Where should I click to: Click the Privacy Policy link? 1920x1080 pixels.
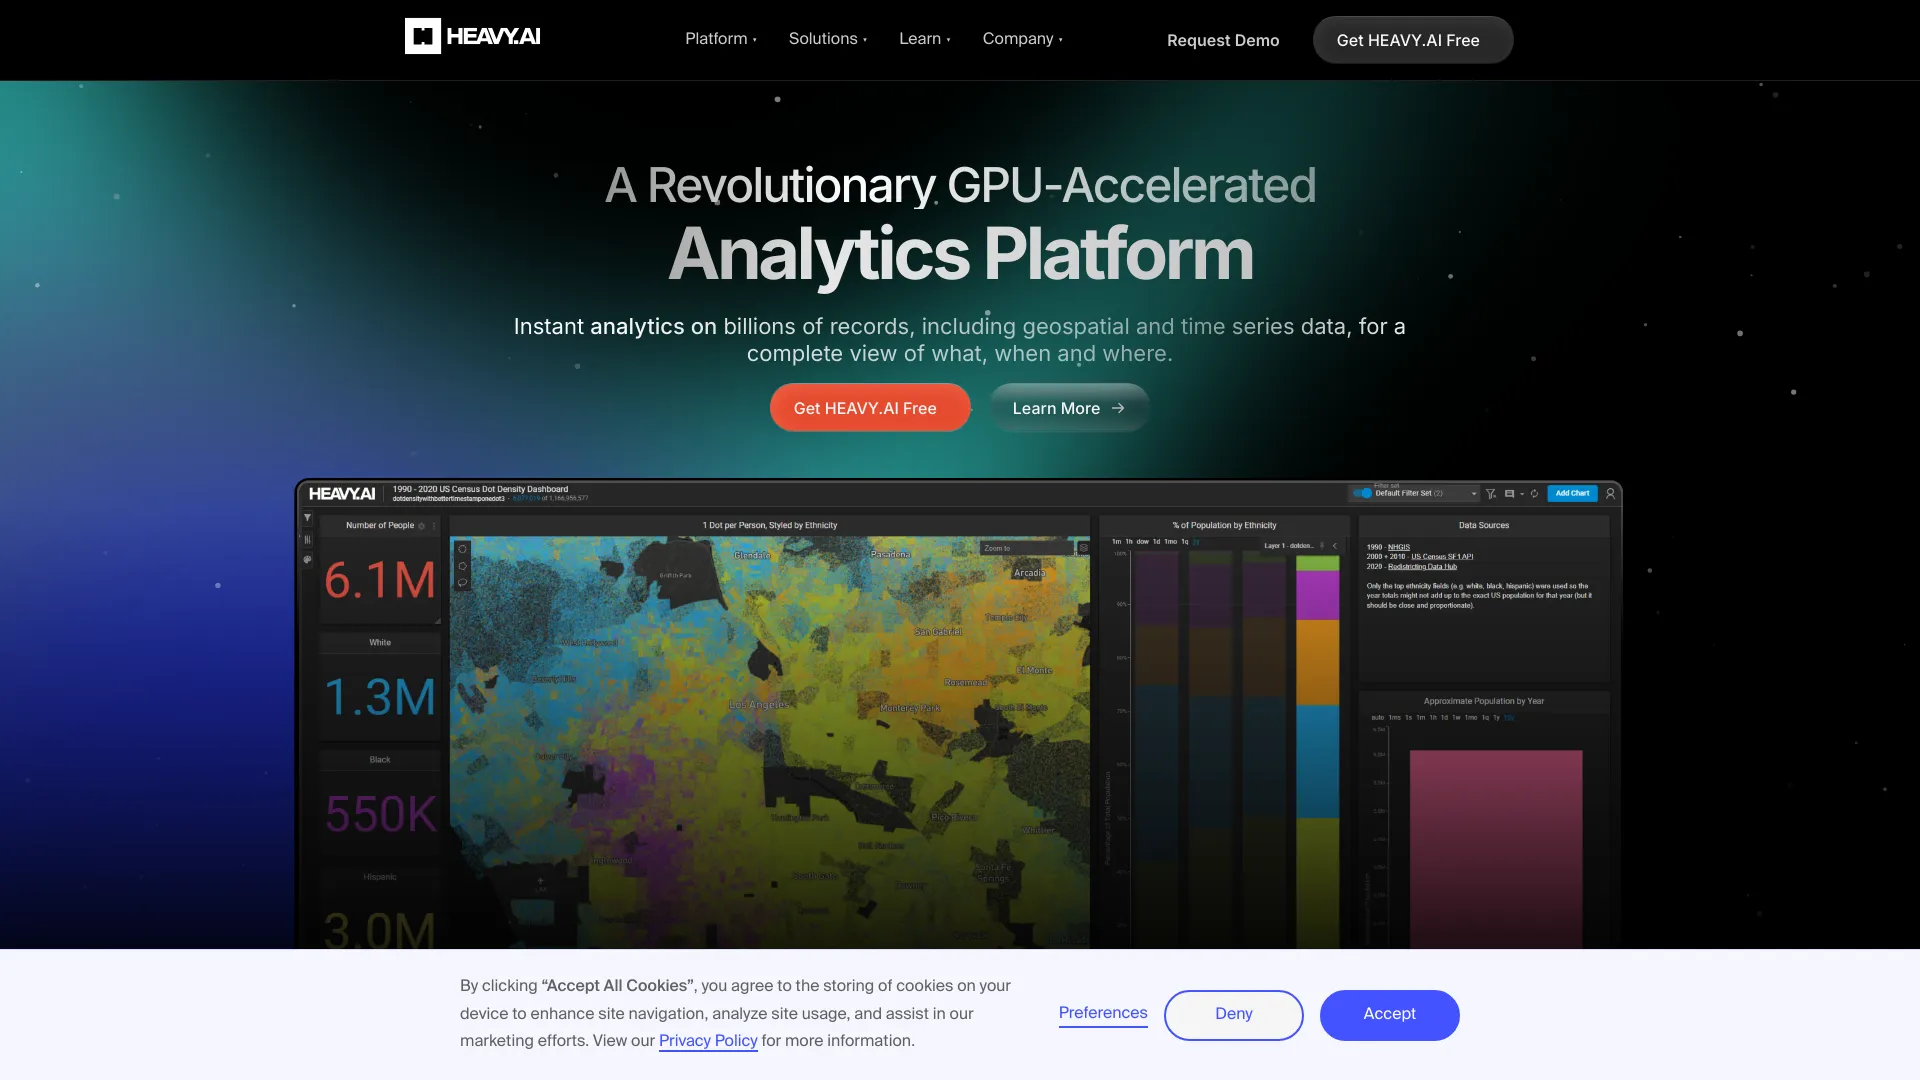click(x=708, y=1042)
